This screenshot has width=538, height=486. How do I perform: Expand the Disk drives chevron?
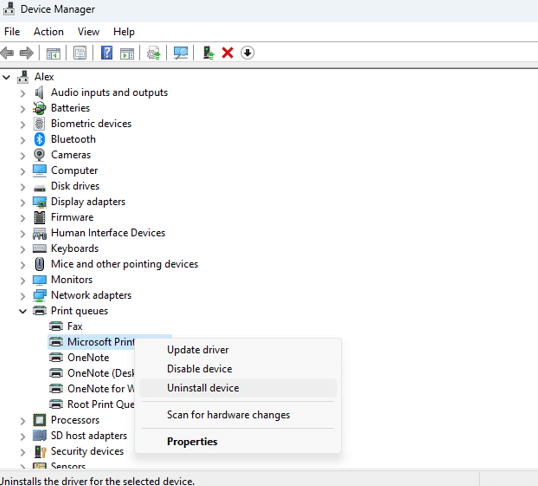point(23,187)
